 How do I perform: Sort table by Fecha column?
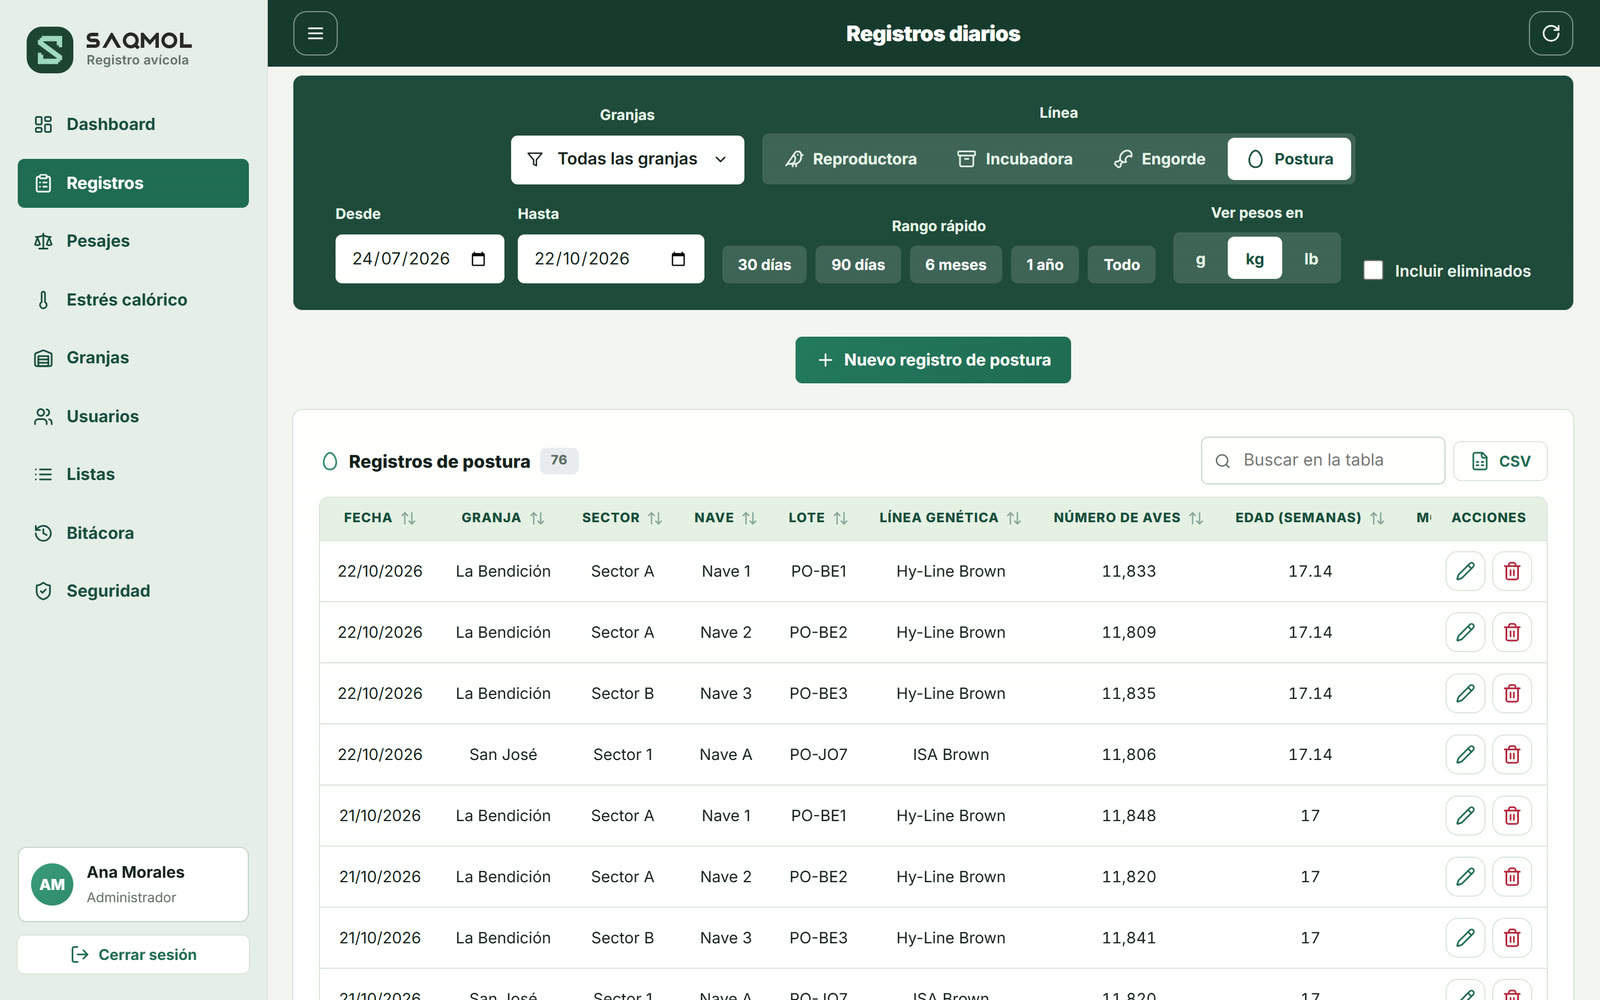click(379, 518)
